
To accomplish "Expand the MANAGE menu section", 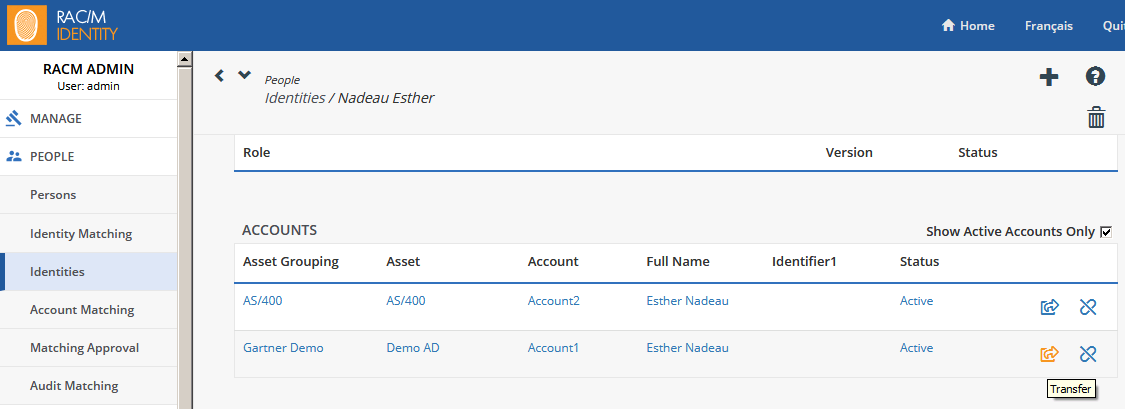I will click(x=88, y=118).
